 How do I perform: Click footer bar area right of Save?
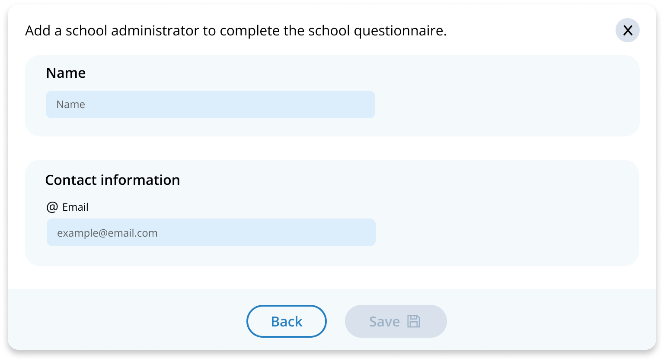[x=551, y=320]
